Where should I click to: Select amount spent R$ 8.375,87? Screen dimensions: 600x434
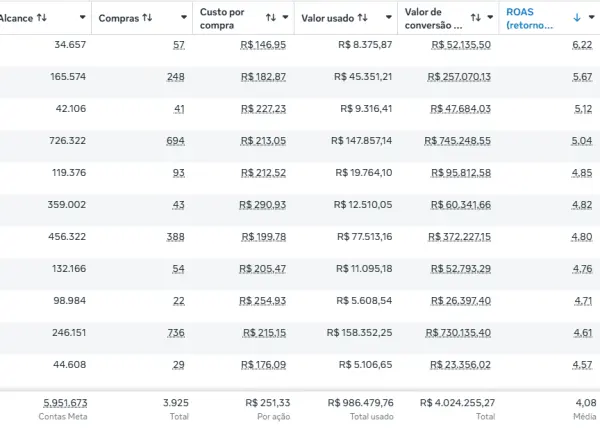click(365, 45)
